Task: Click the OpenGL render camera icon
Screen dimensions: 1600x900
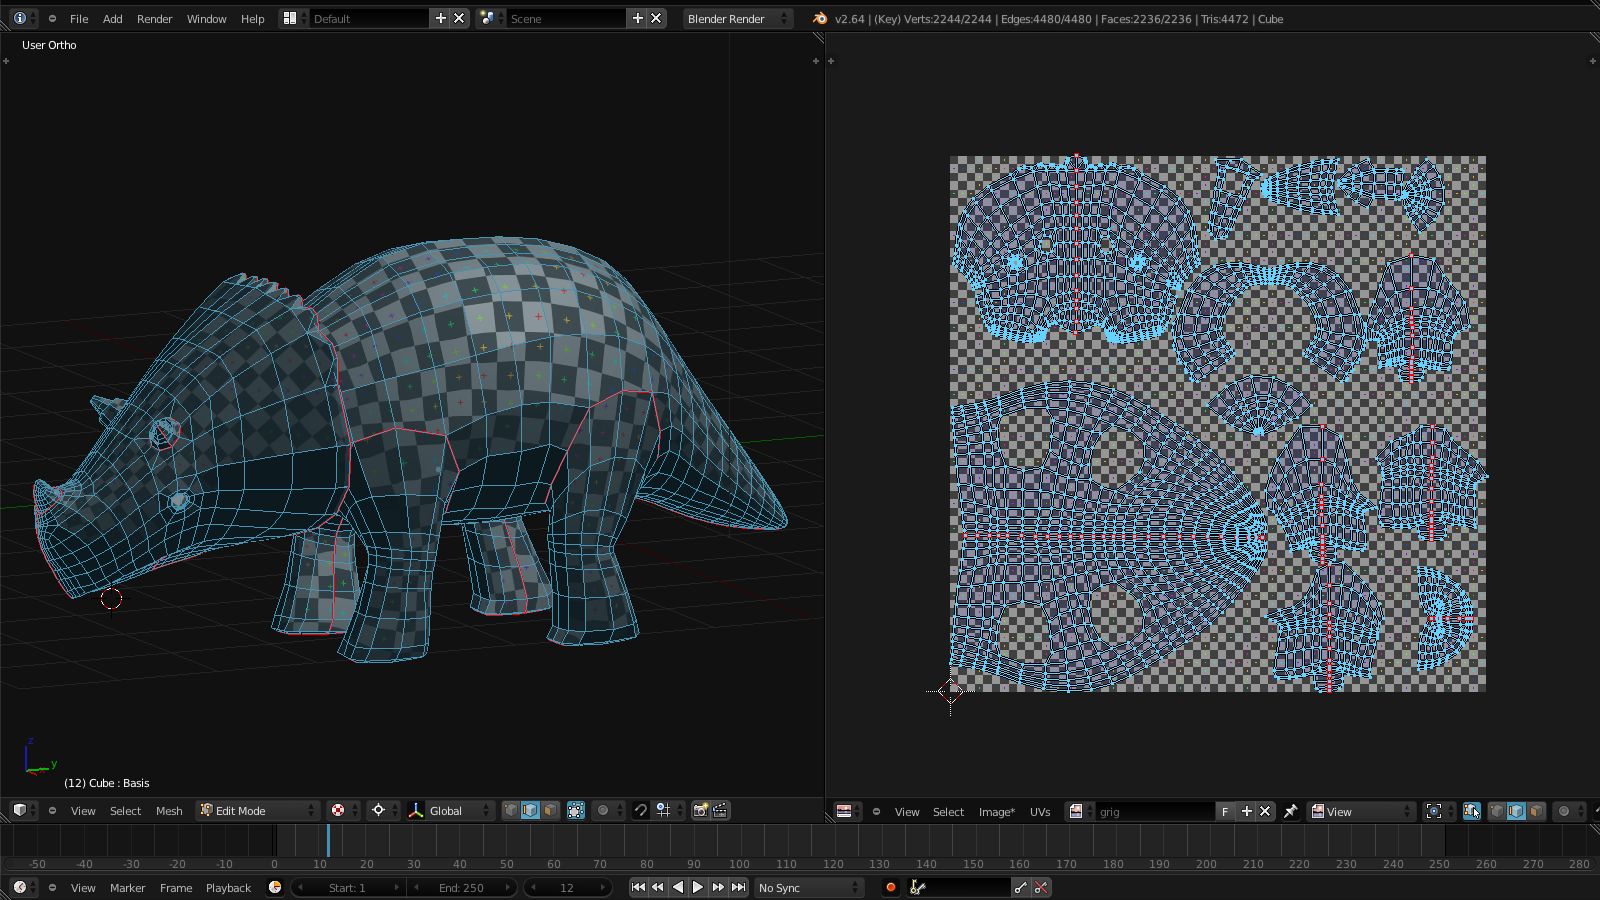Action: point(700,811)
